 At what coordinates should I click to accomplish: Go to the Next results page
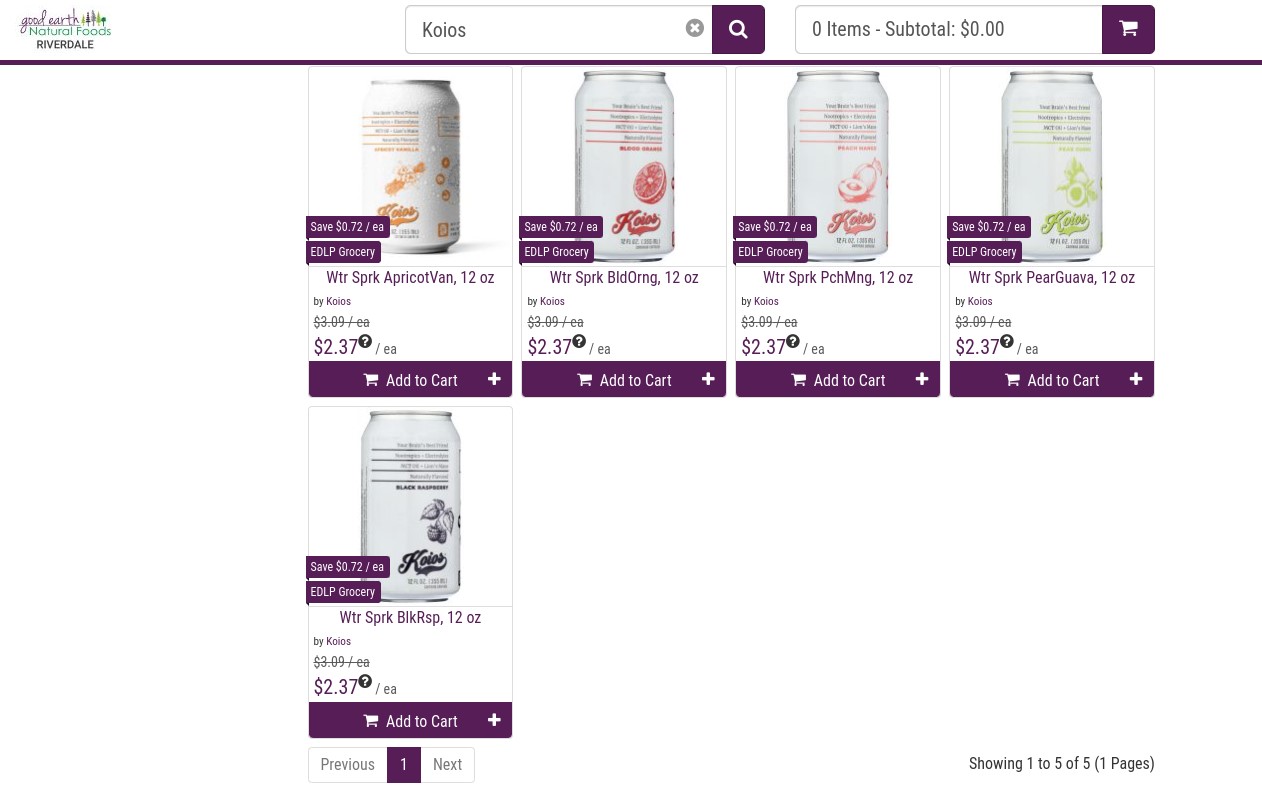coord(447,764)
